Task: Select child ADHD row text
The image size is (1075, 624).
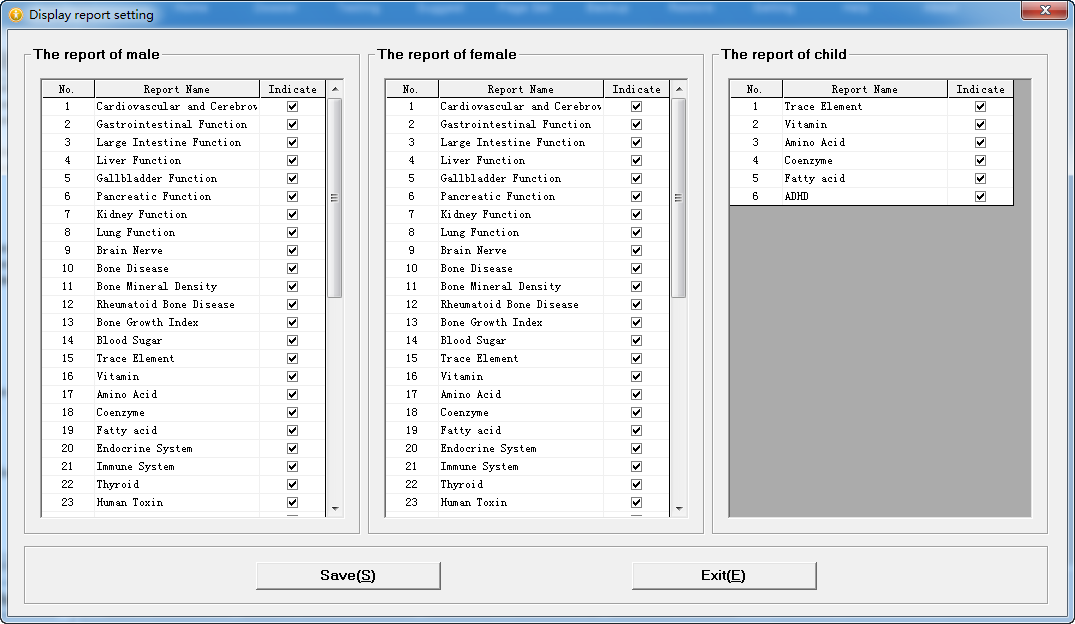Action: click(797, 196)
